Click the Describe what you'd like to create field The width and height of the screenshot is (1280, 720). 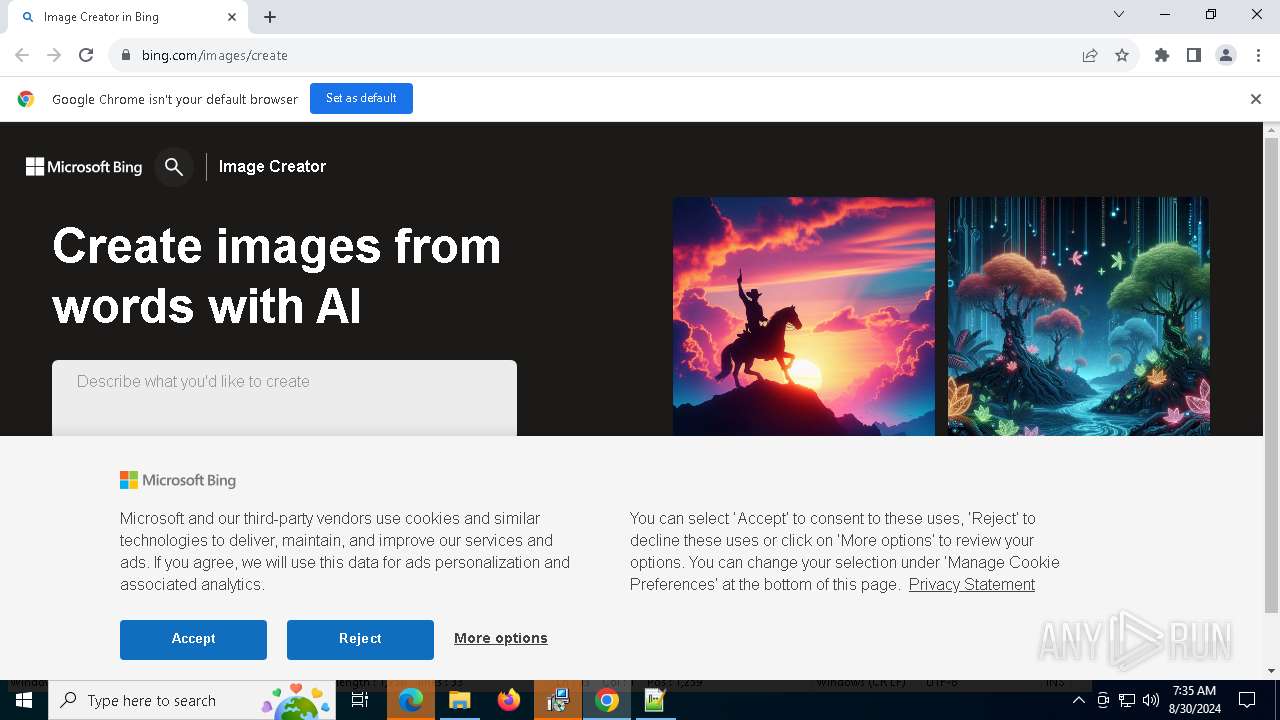point(284,398)
